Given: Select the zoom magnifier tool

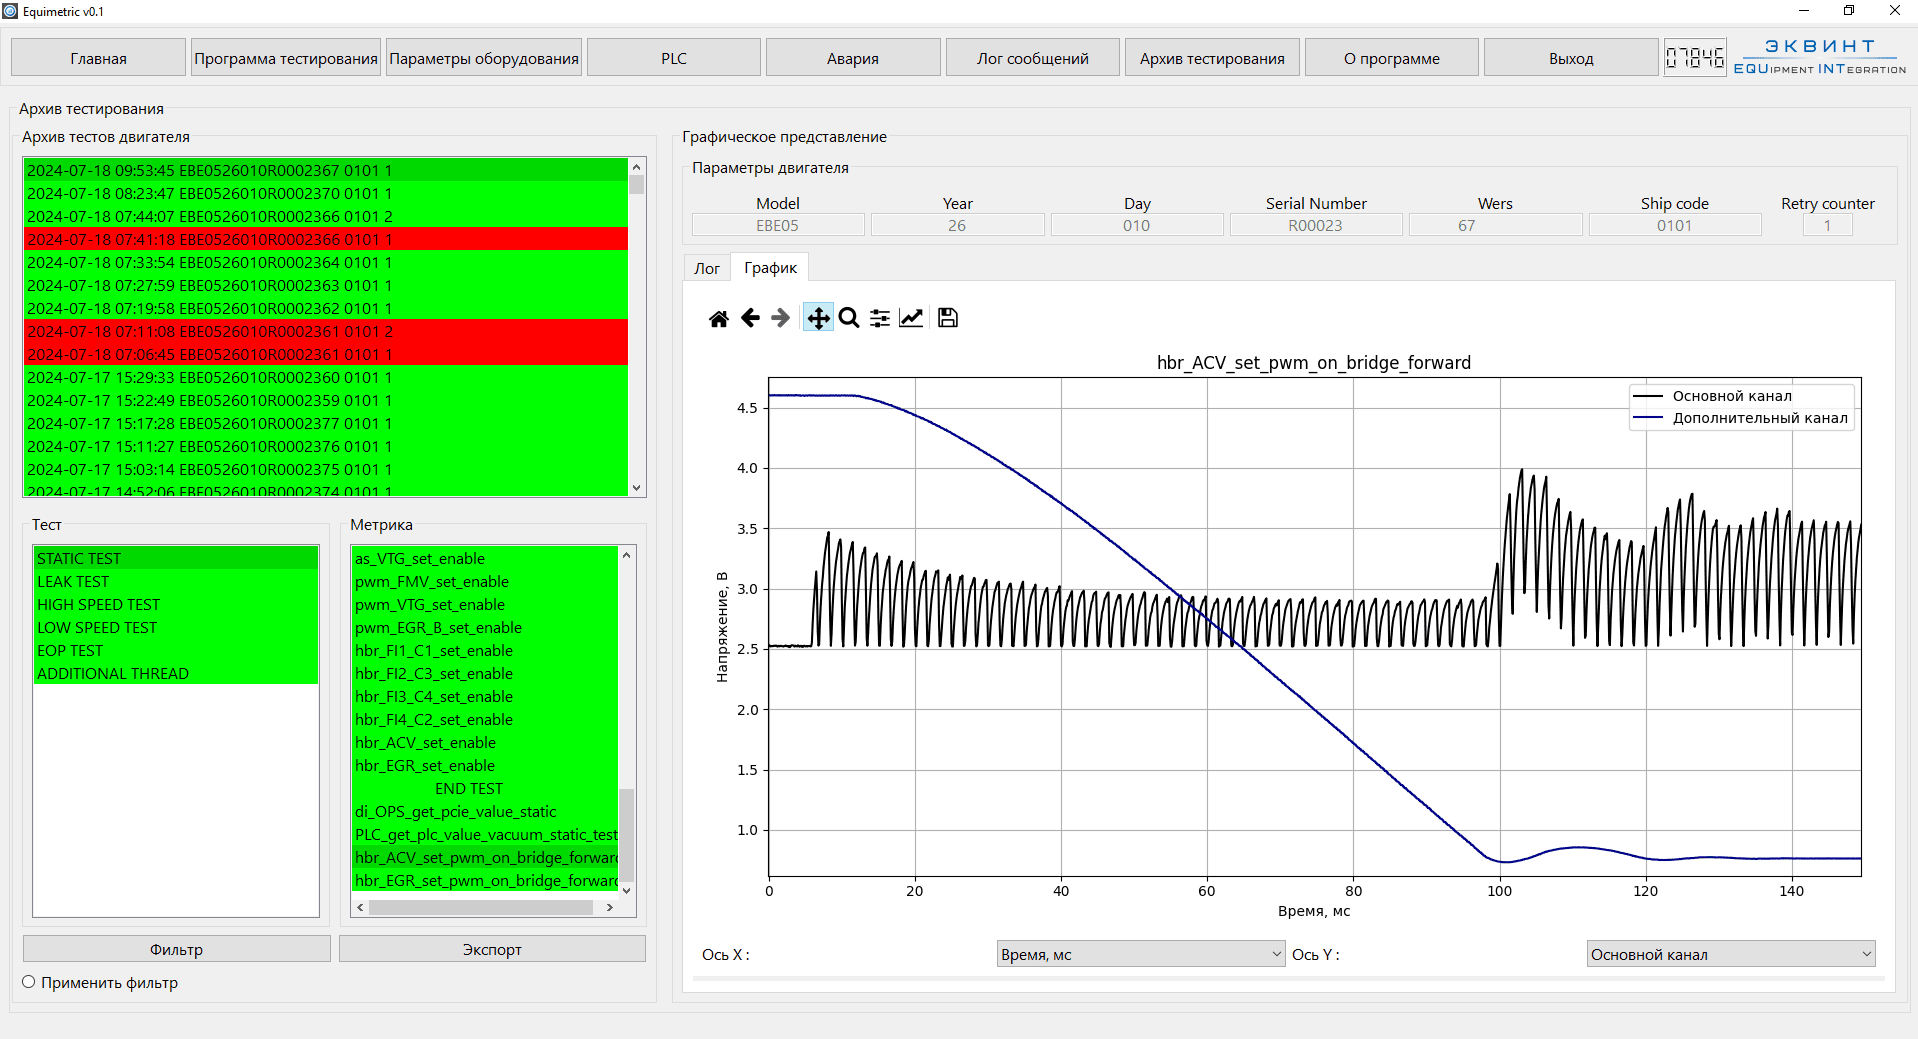Looking at the screenshot, I should [849, 318].
